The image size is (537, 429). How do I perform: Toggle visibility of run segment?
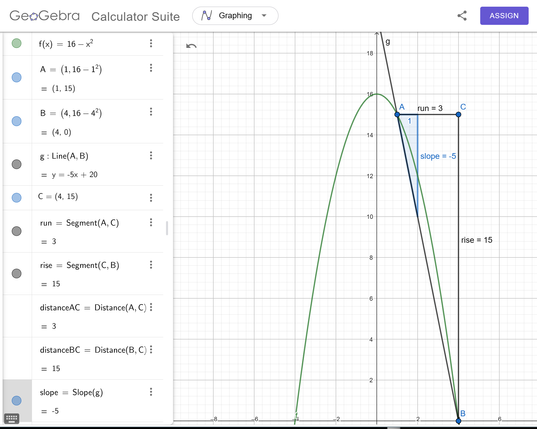coord(16,231)
